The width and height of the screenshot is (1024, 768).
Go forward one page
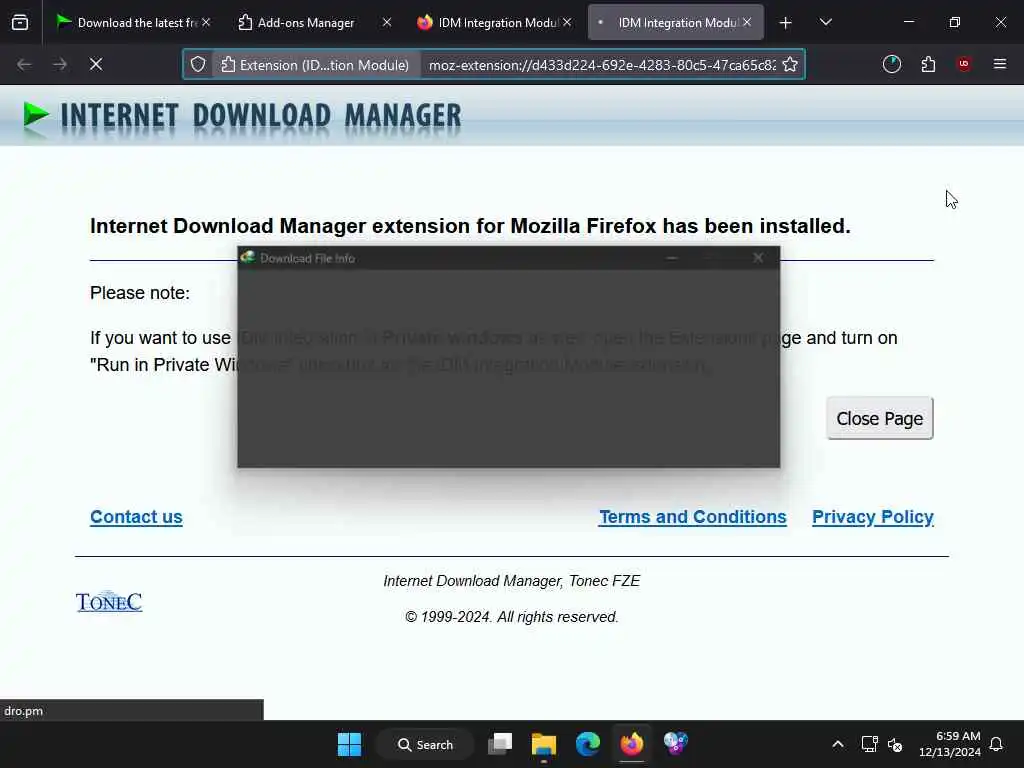pyautogui.click(x=60, y=64)
